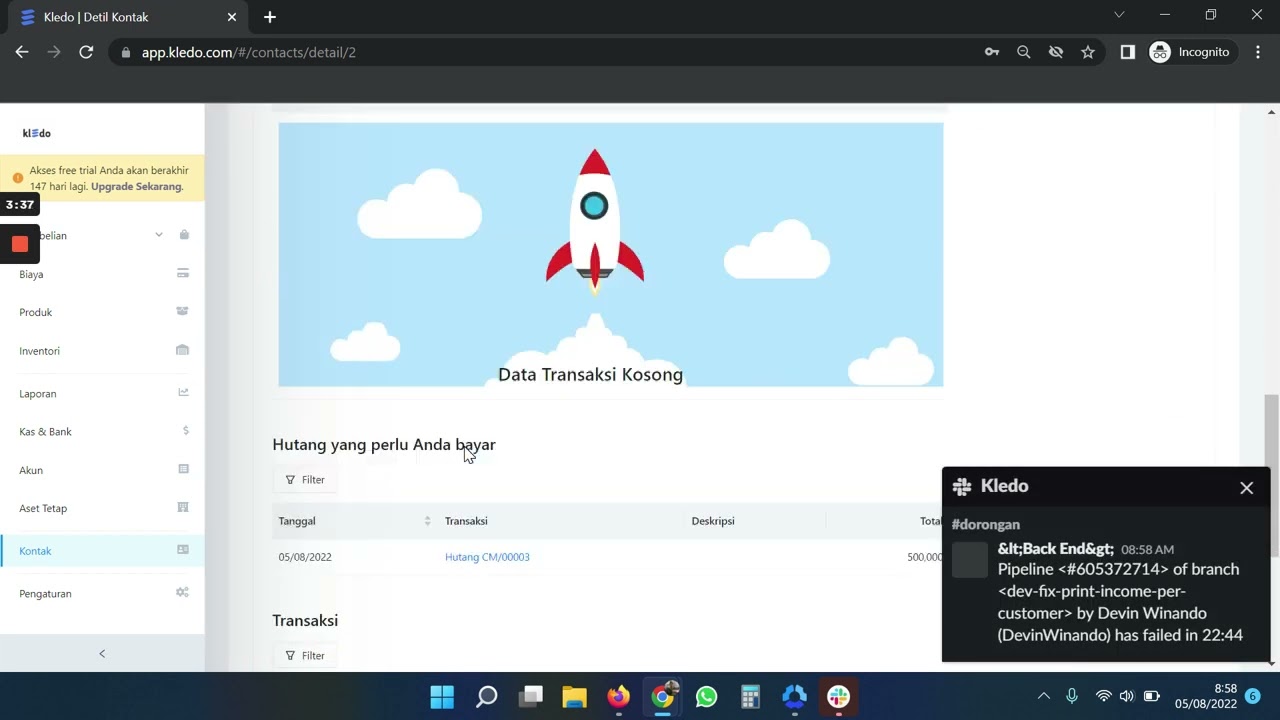Click the #dorongan channel name in notification

986,524
